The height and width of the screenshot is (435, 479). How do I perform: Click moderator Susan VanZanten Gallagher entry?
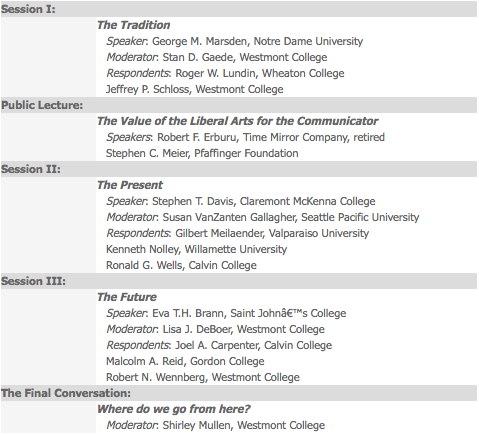pos(263,217)
